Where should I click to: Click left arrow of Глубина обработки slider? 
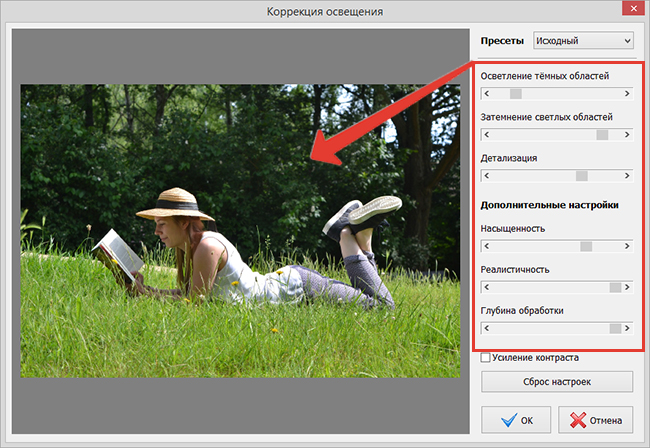click(487, 328)
